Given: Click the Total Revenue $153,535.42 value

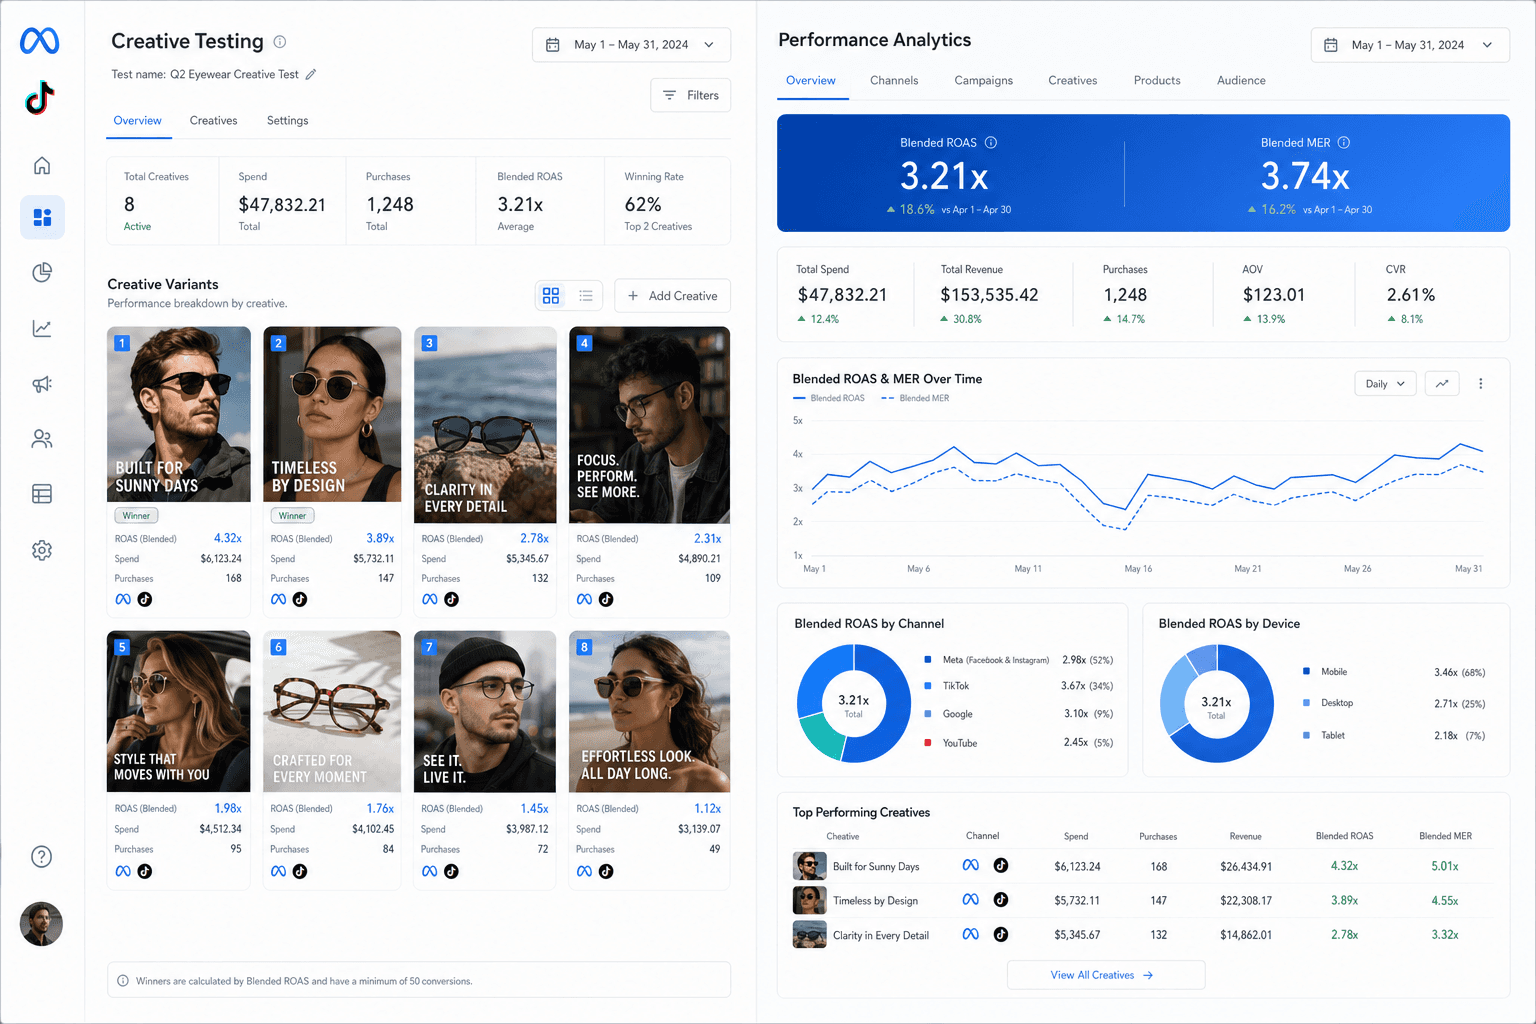Looking at the screenshot, I should tap(989, 295).
